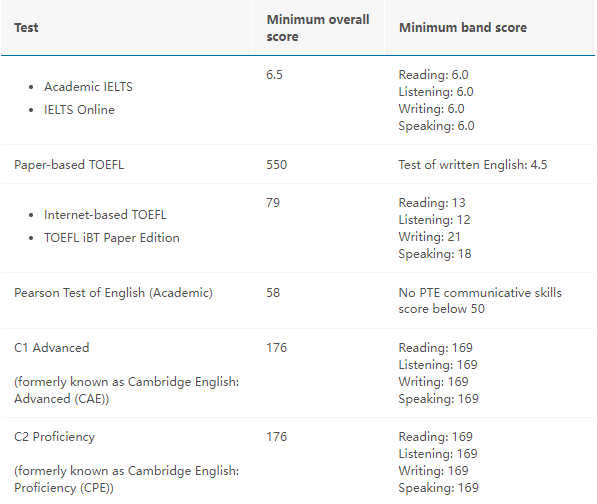Click the Internet-based TOEFL list item
Viewport: 597px width, 504px height.
click(105, 215)
